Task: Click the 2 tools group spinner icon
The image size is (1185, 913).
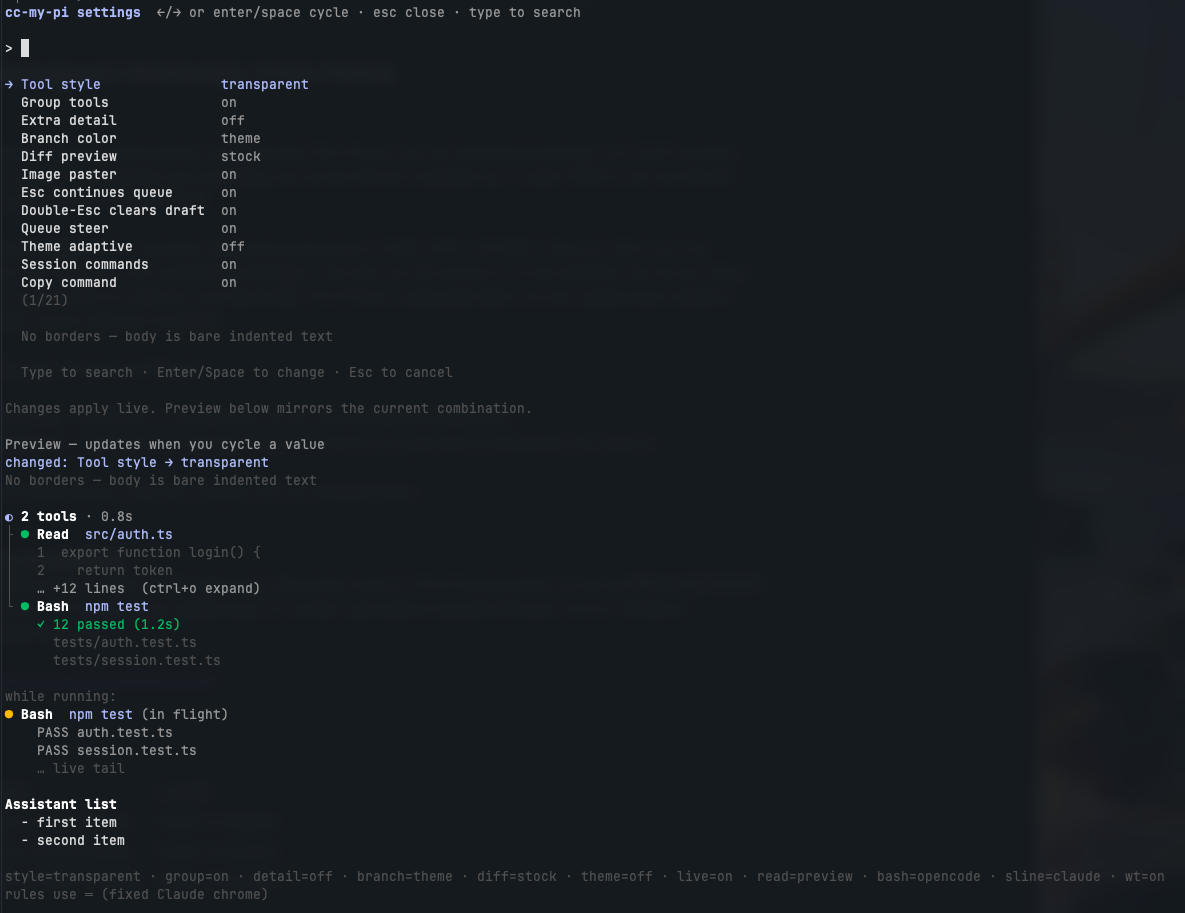Action: (x=9, y=518)
